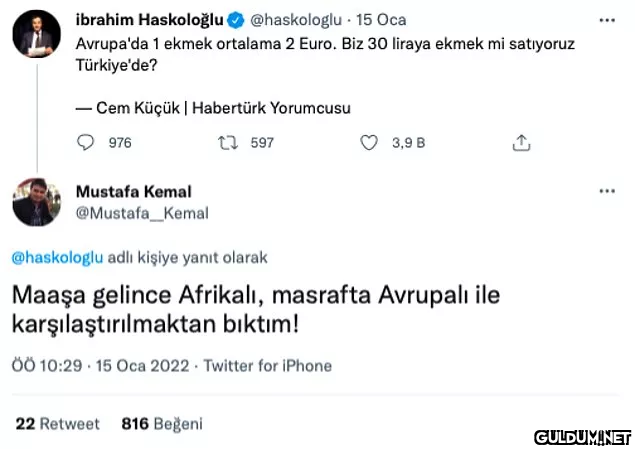This screenshot has height=449, width=635.
Task: Open İbrahim Haskoloğlu's profile picture
Action: click(x=37, y=34)
